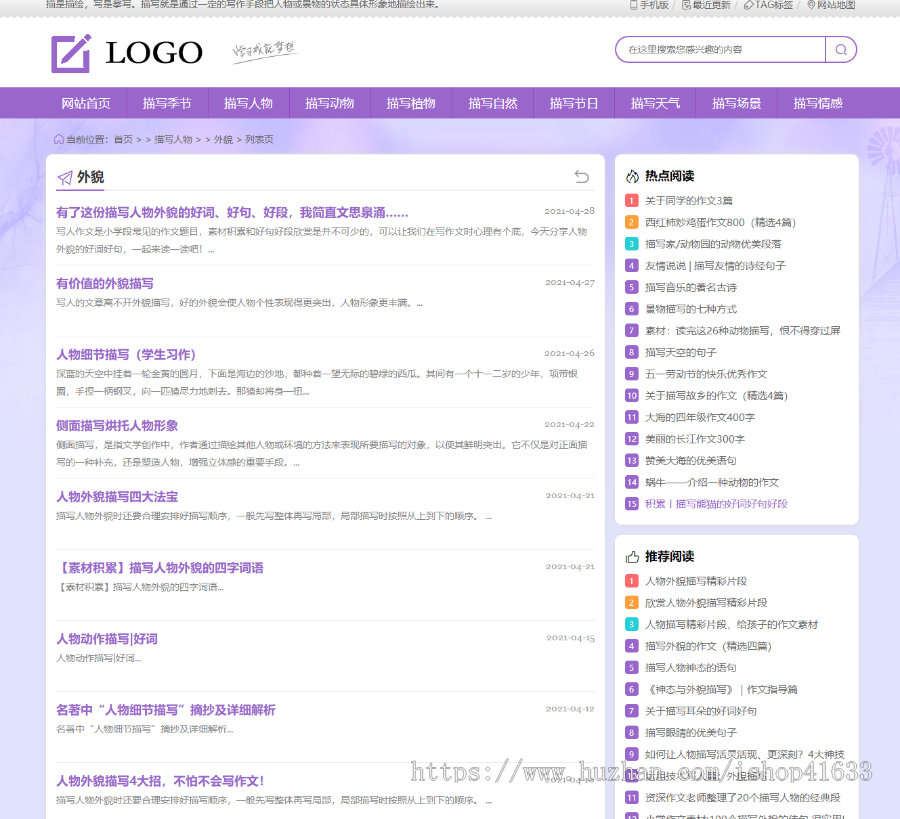This screenshot has width=900, height=819.
Task: Open the 描写情感 nav item
Action: [x=818, y=103]
